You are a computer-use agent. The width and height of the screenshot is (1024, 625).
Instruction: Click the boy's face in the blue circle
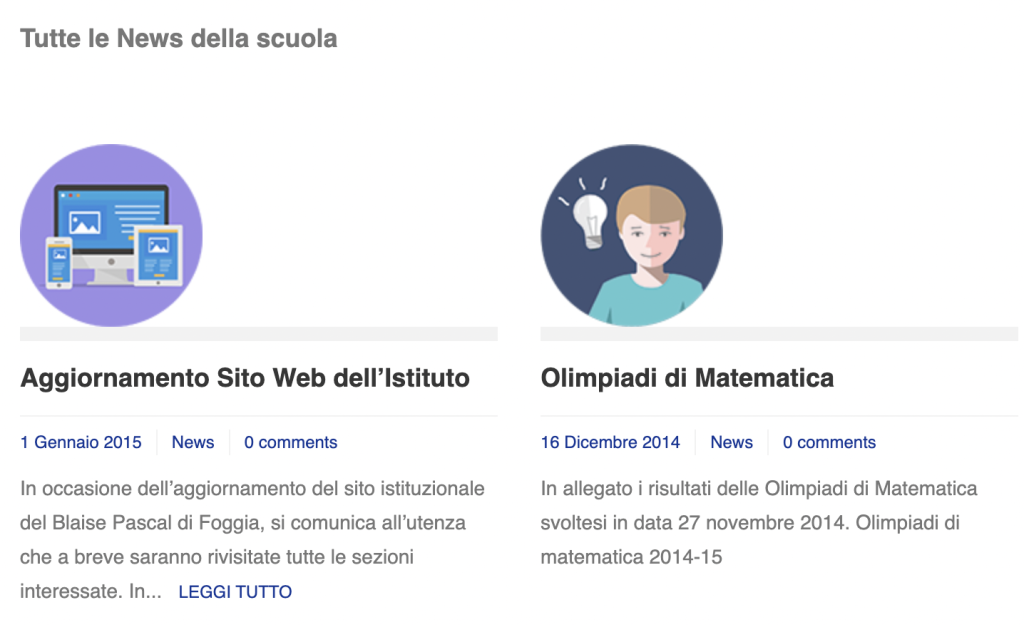[648, 240]
